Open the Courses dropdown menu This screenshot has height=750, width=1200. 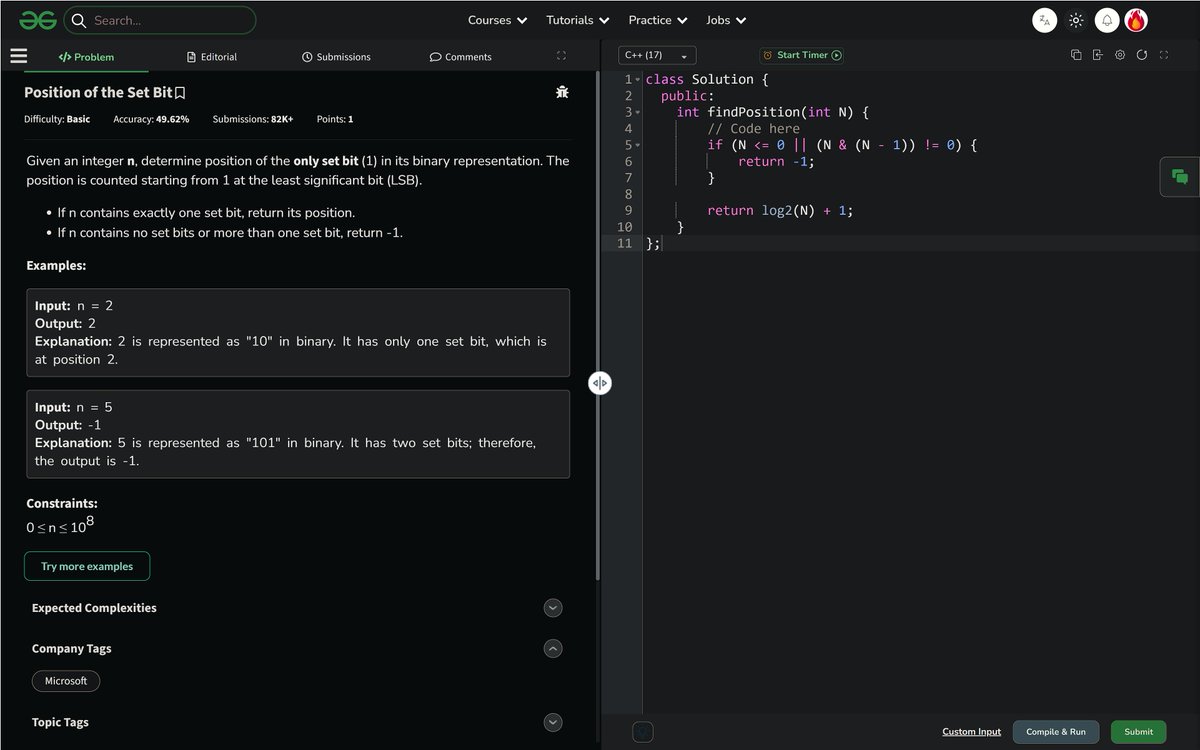point(497,20)
